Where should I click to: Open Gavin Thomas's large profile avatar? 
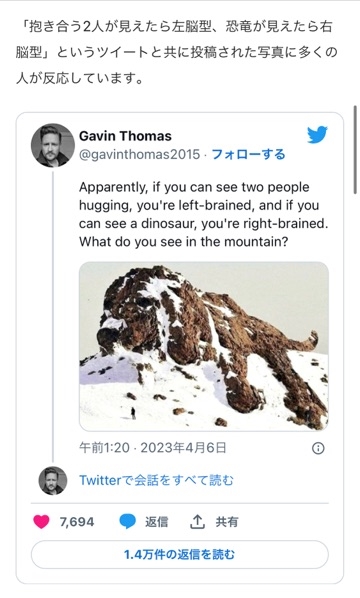53,145
